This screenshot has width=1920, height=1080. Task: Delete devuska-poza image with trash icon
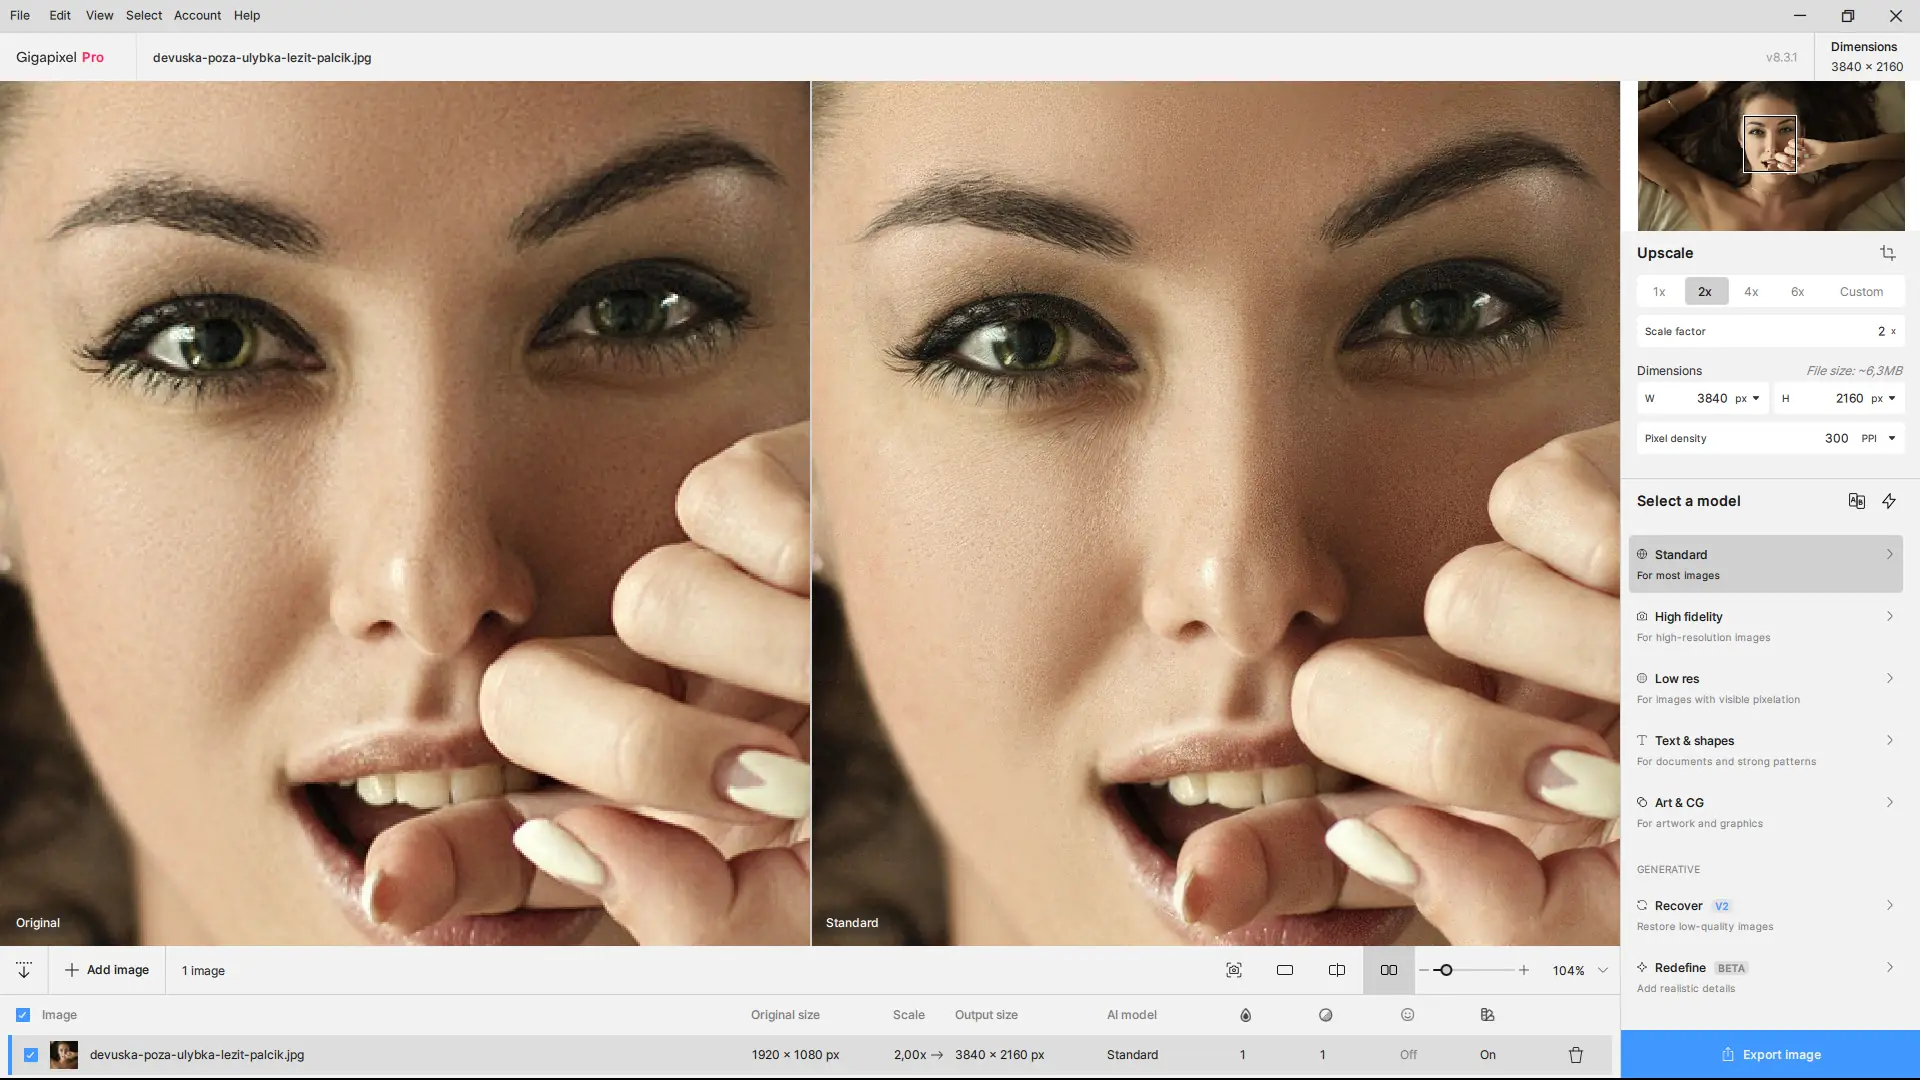point(1575,1055)
